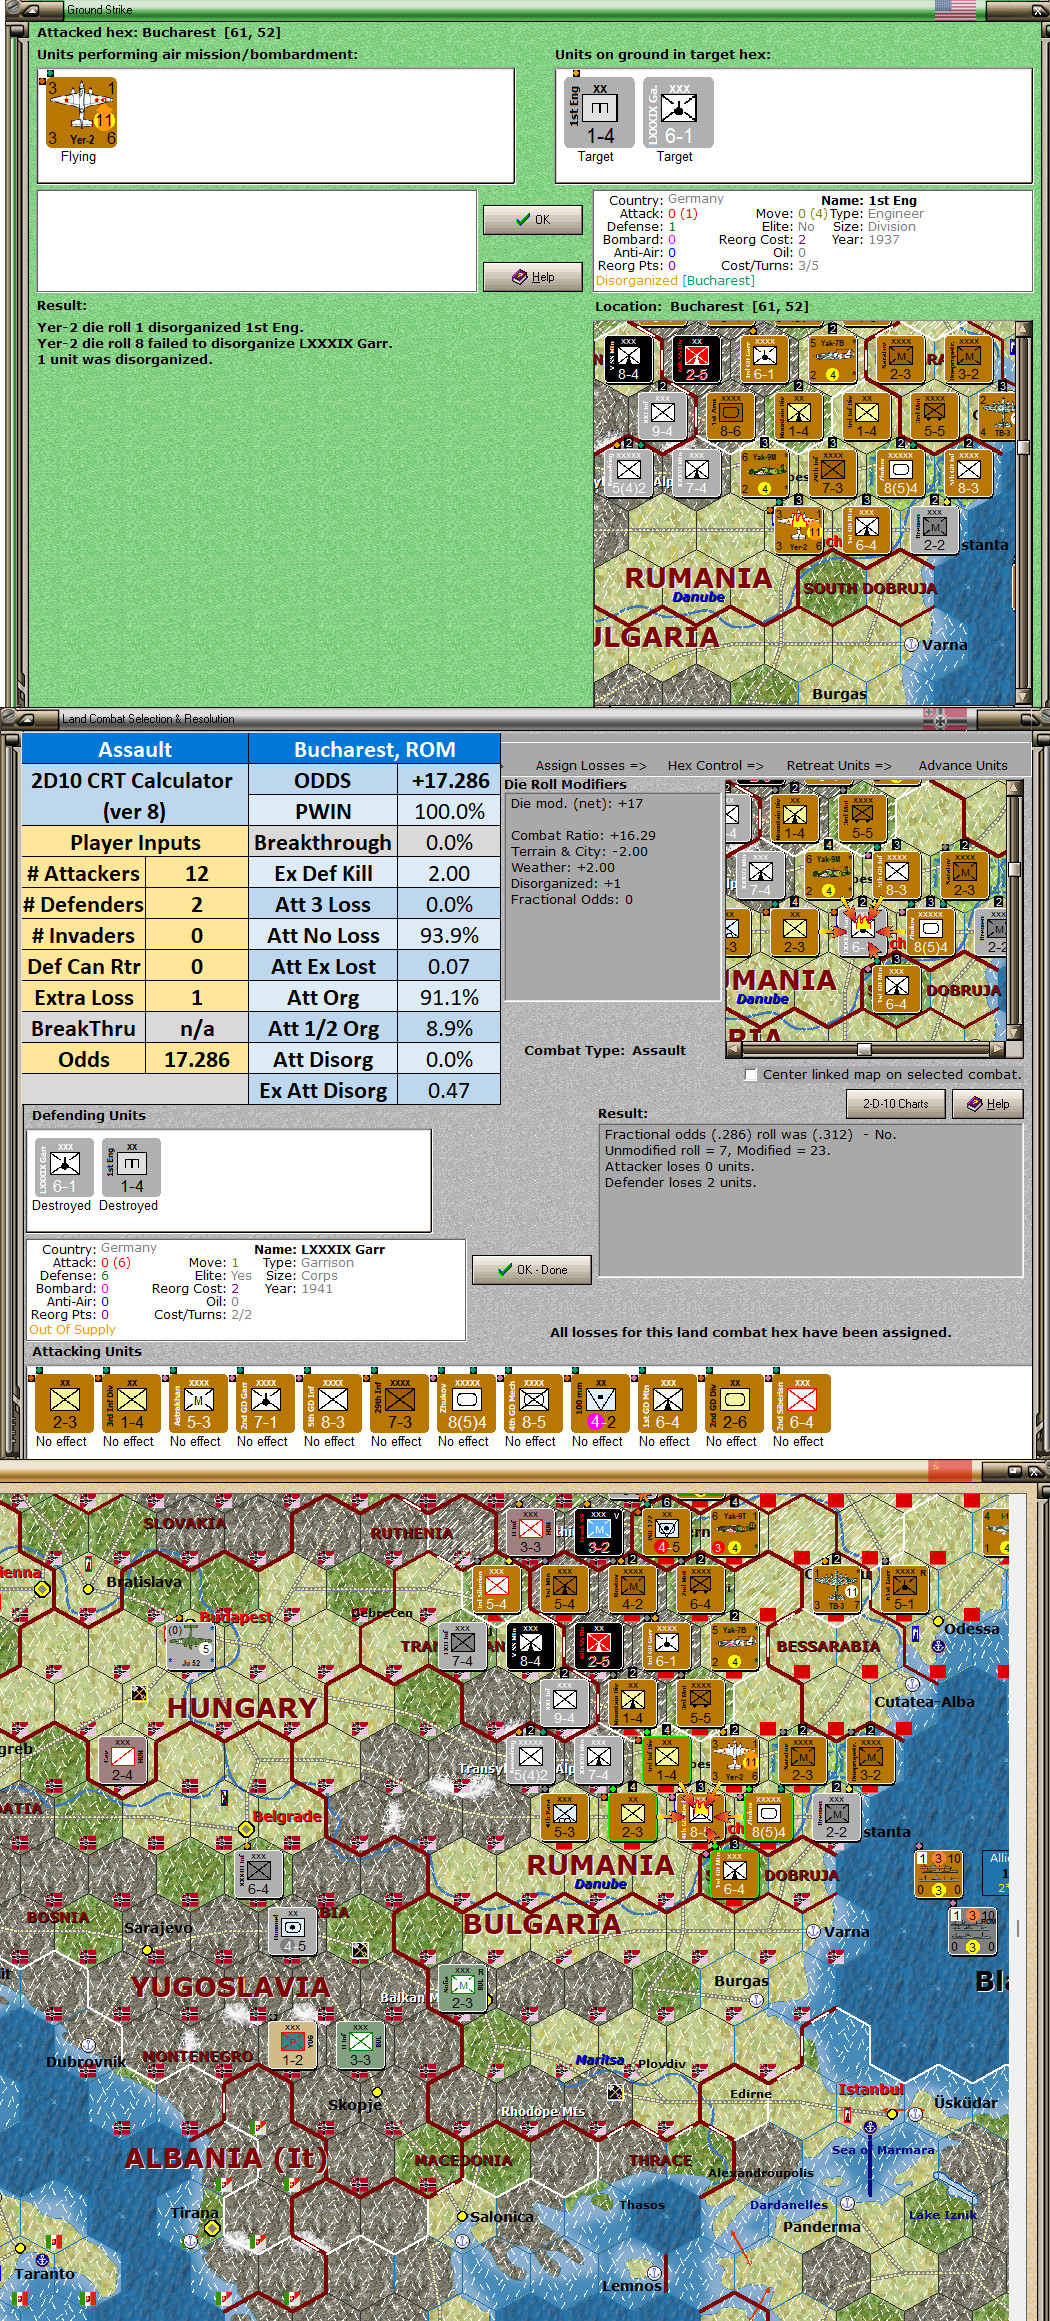Select the 7-1 attacking unit
Screen dimensions: 1050x2321
[x=265, y=1403]
